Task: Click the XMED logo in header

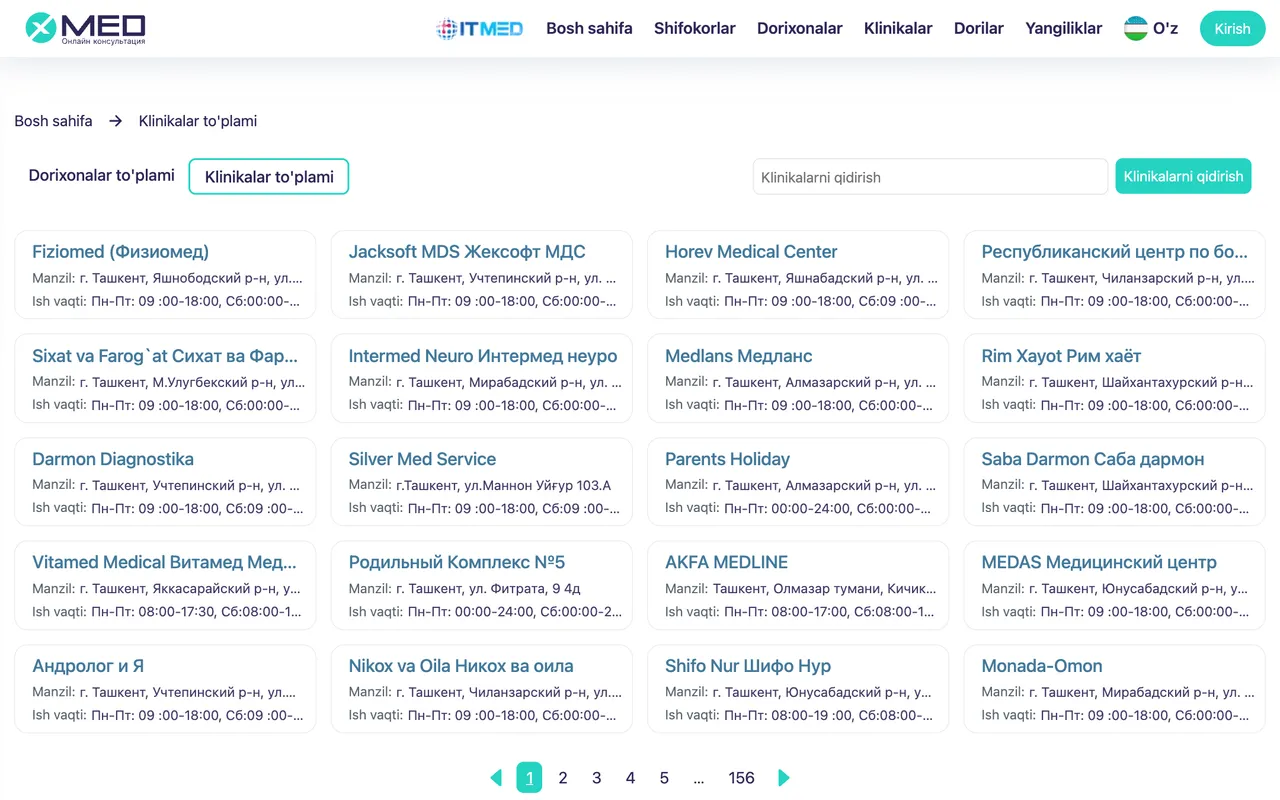Action: (x=86, y=28)
